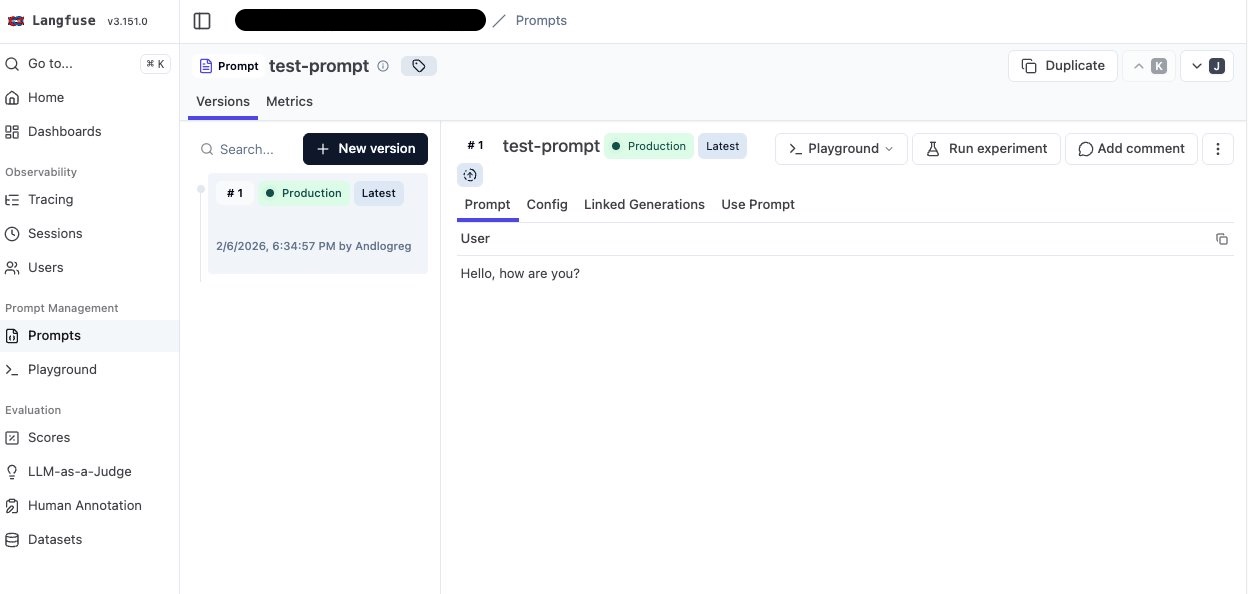Toggle the sidebar panel icon
Screen dimensions: 1248x594
click(202, 21)
